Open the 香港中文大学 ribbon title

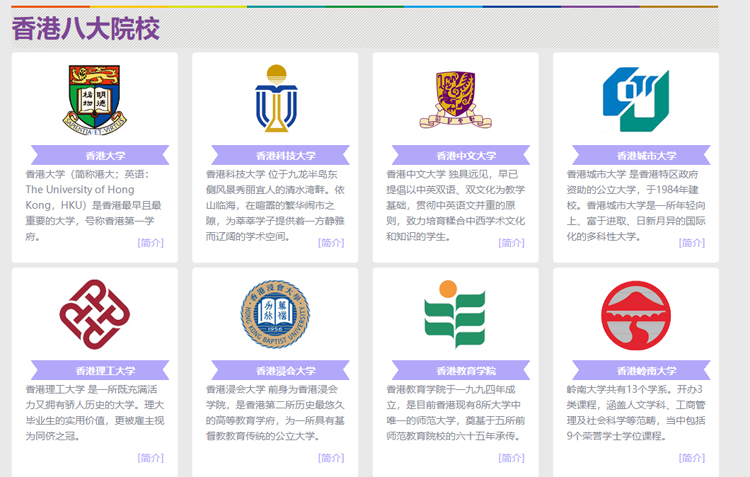461,155
